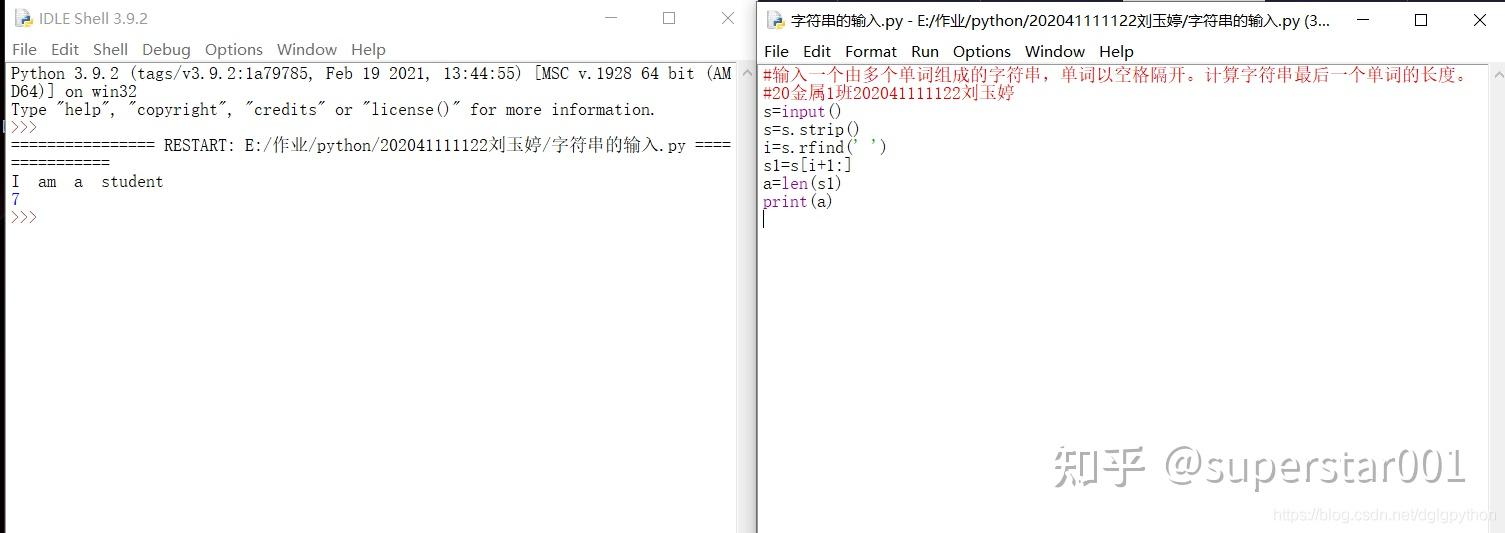Maximize the 字符串的输入.py editor window
This screenshot has height=533, width=1505.
pos(1421,20)
